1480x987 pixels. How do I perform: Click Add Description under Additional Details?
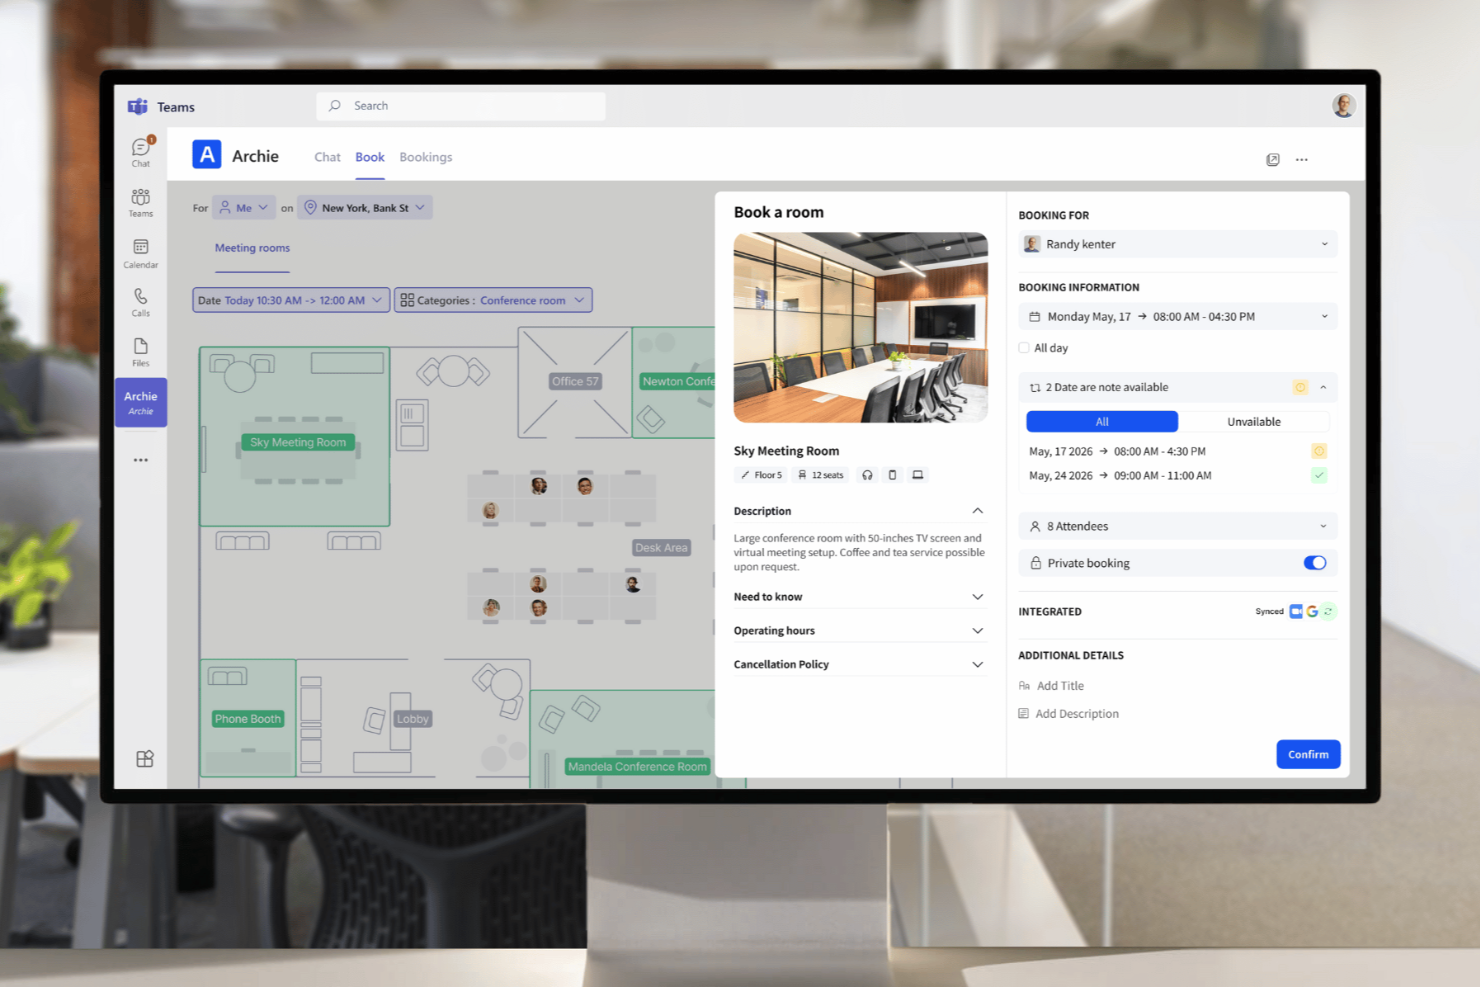click(1077, 713)
